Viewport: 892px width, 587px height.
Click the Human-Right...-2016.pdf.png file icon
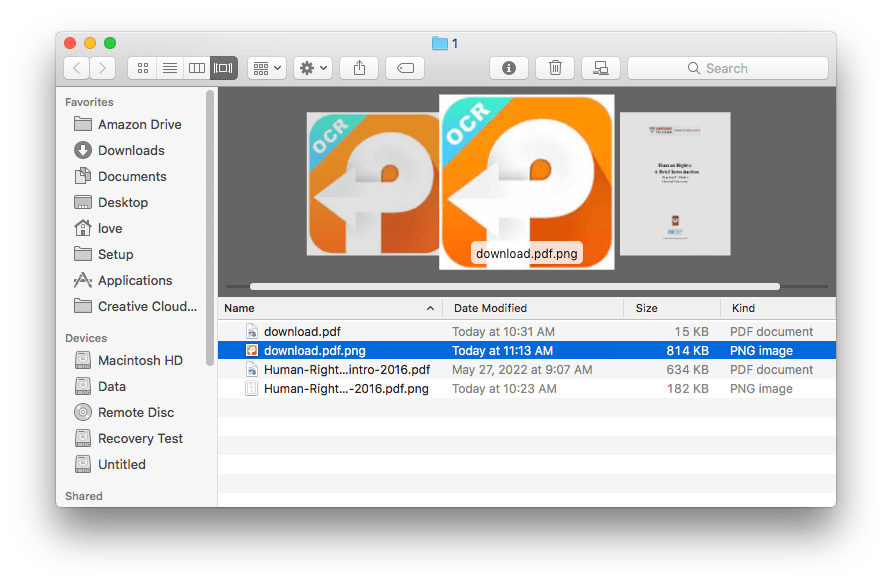[251, 388]
